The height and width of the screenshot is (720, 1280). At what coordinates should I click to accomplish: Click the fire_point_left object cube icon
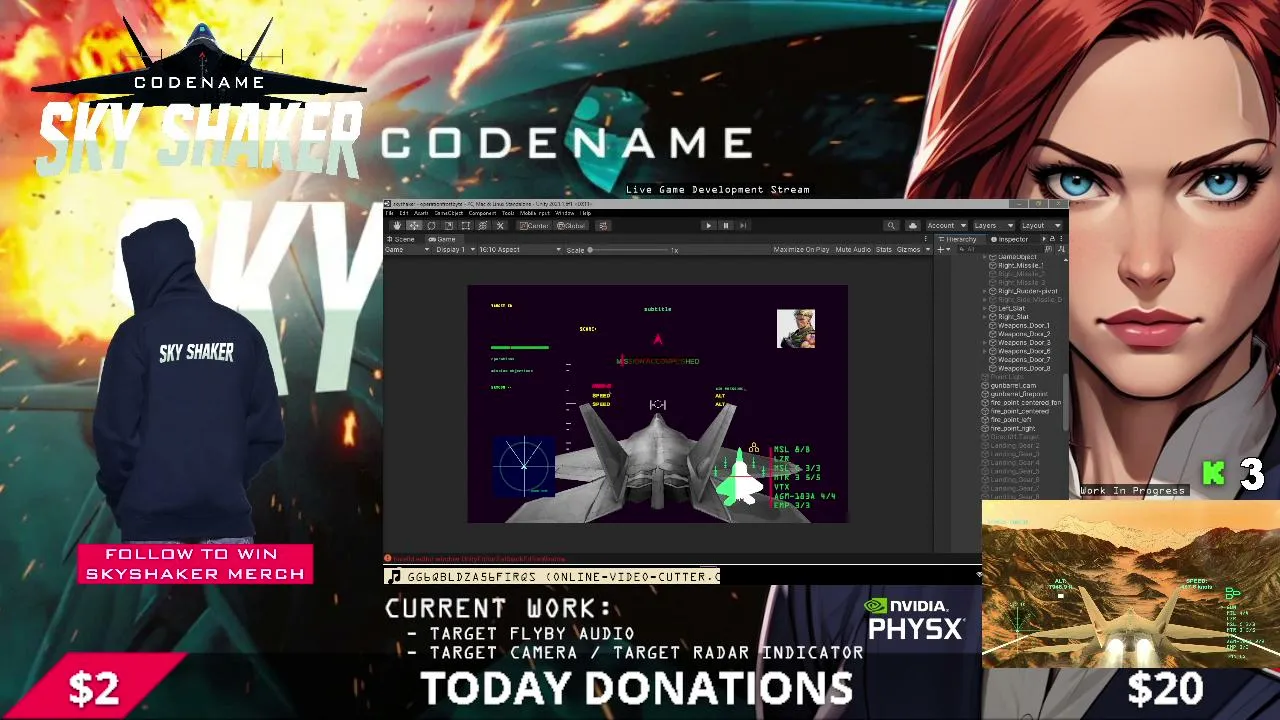985,420
